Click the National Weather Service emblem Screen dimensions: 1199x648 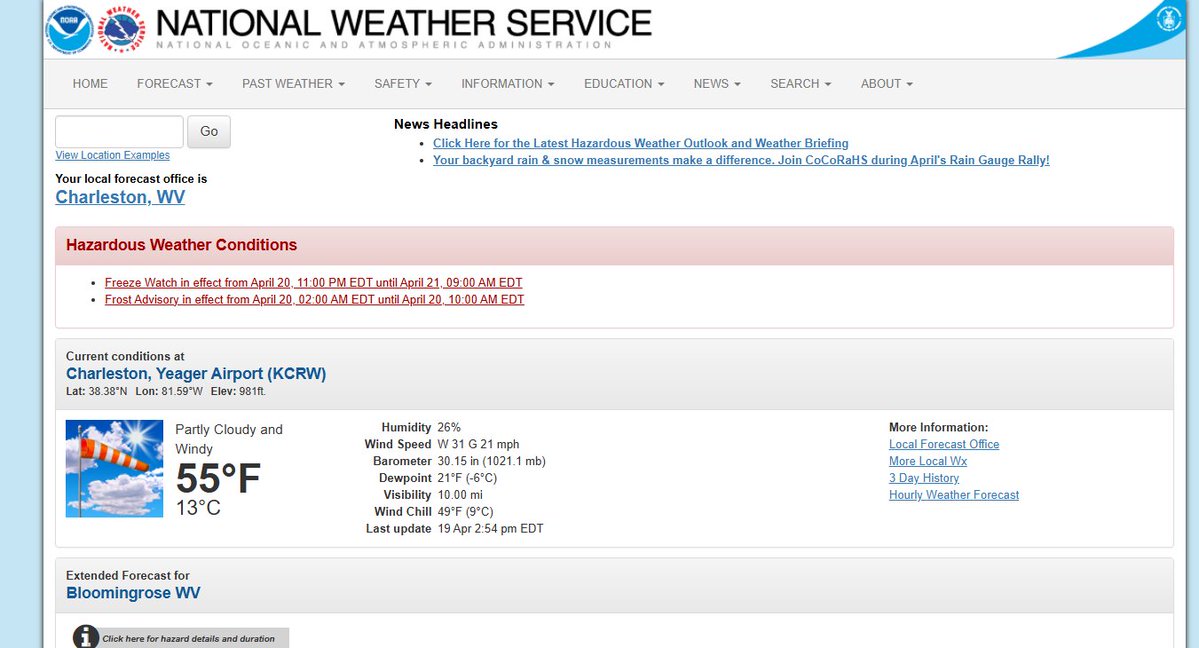tap(122, 29)
